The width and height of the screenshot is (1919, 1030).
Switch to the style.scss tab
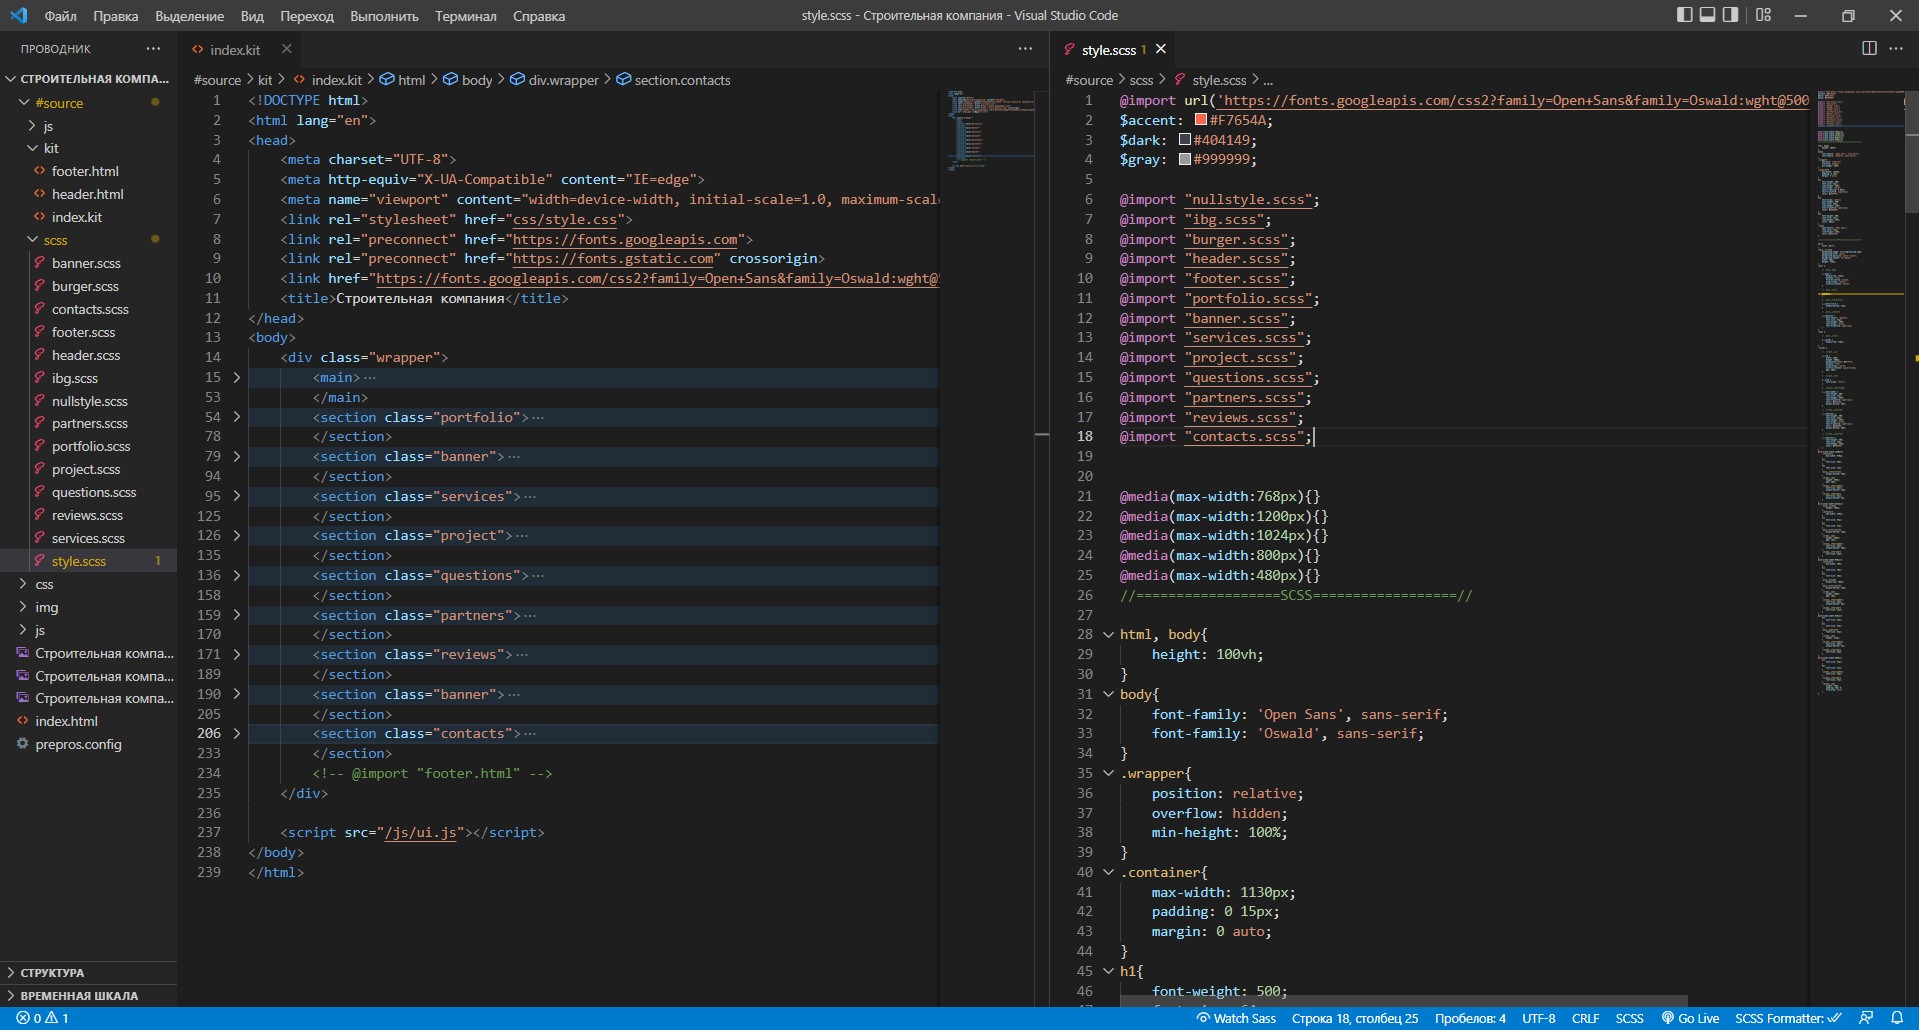(1108, 49)
